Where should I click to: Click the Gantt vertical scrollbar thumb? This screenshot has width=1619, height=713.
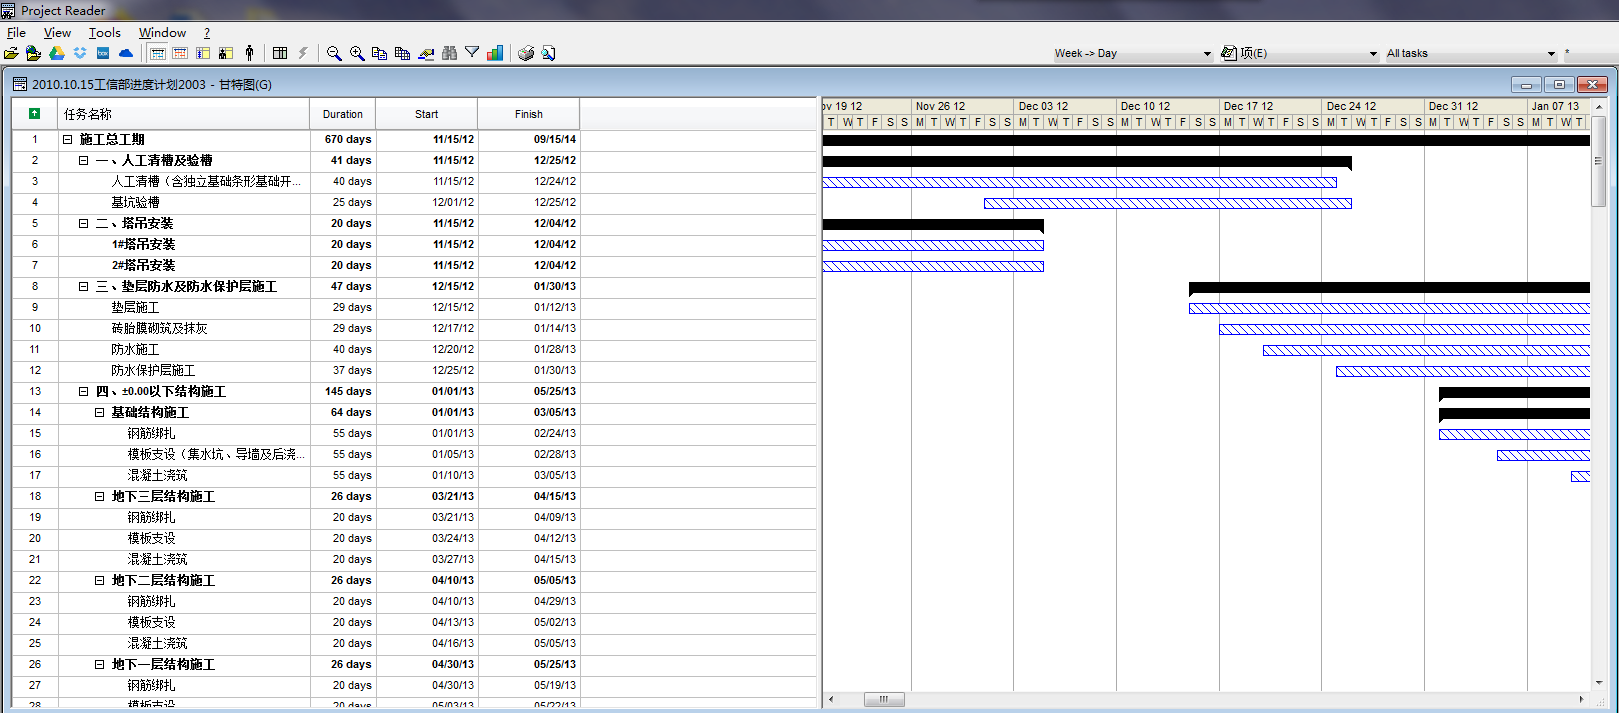1598,161
